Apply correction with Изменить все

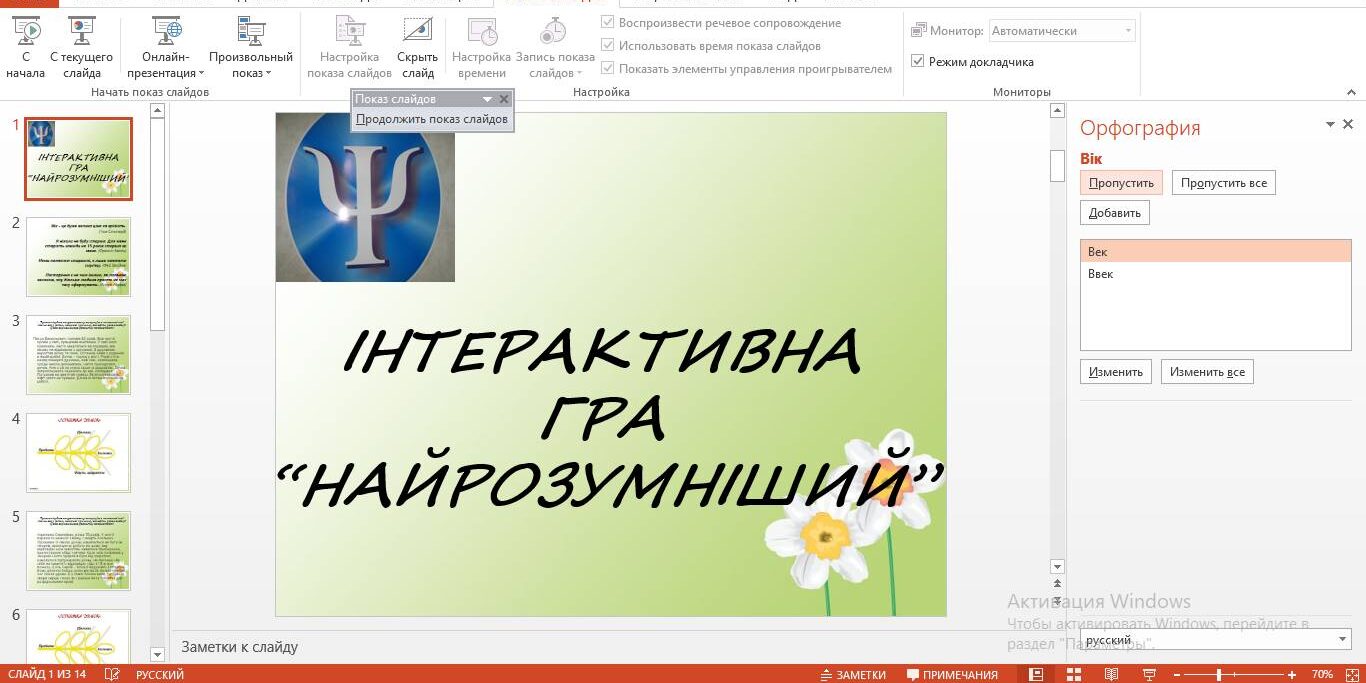[x=1207, y=371]
